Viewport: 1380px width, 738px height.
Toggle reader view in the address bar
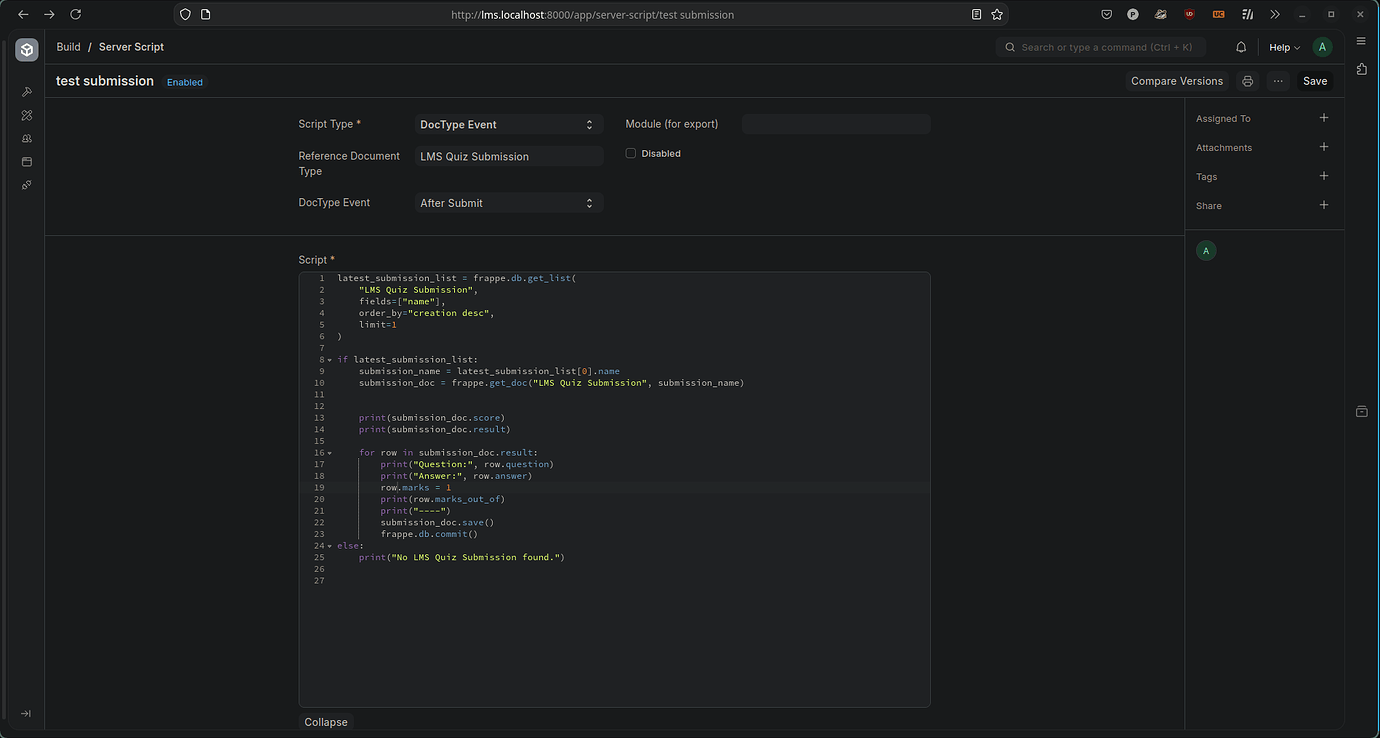click(x=976, y=15)
